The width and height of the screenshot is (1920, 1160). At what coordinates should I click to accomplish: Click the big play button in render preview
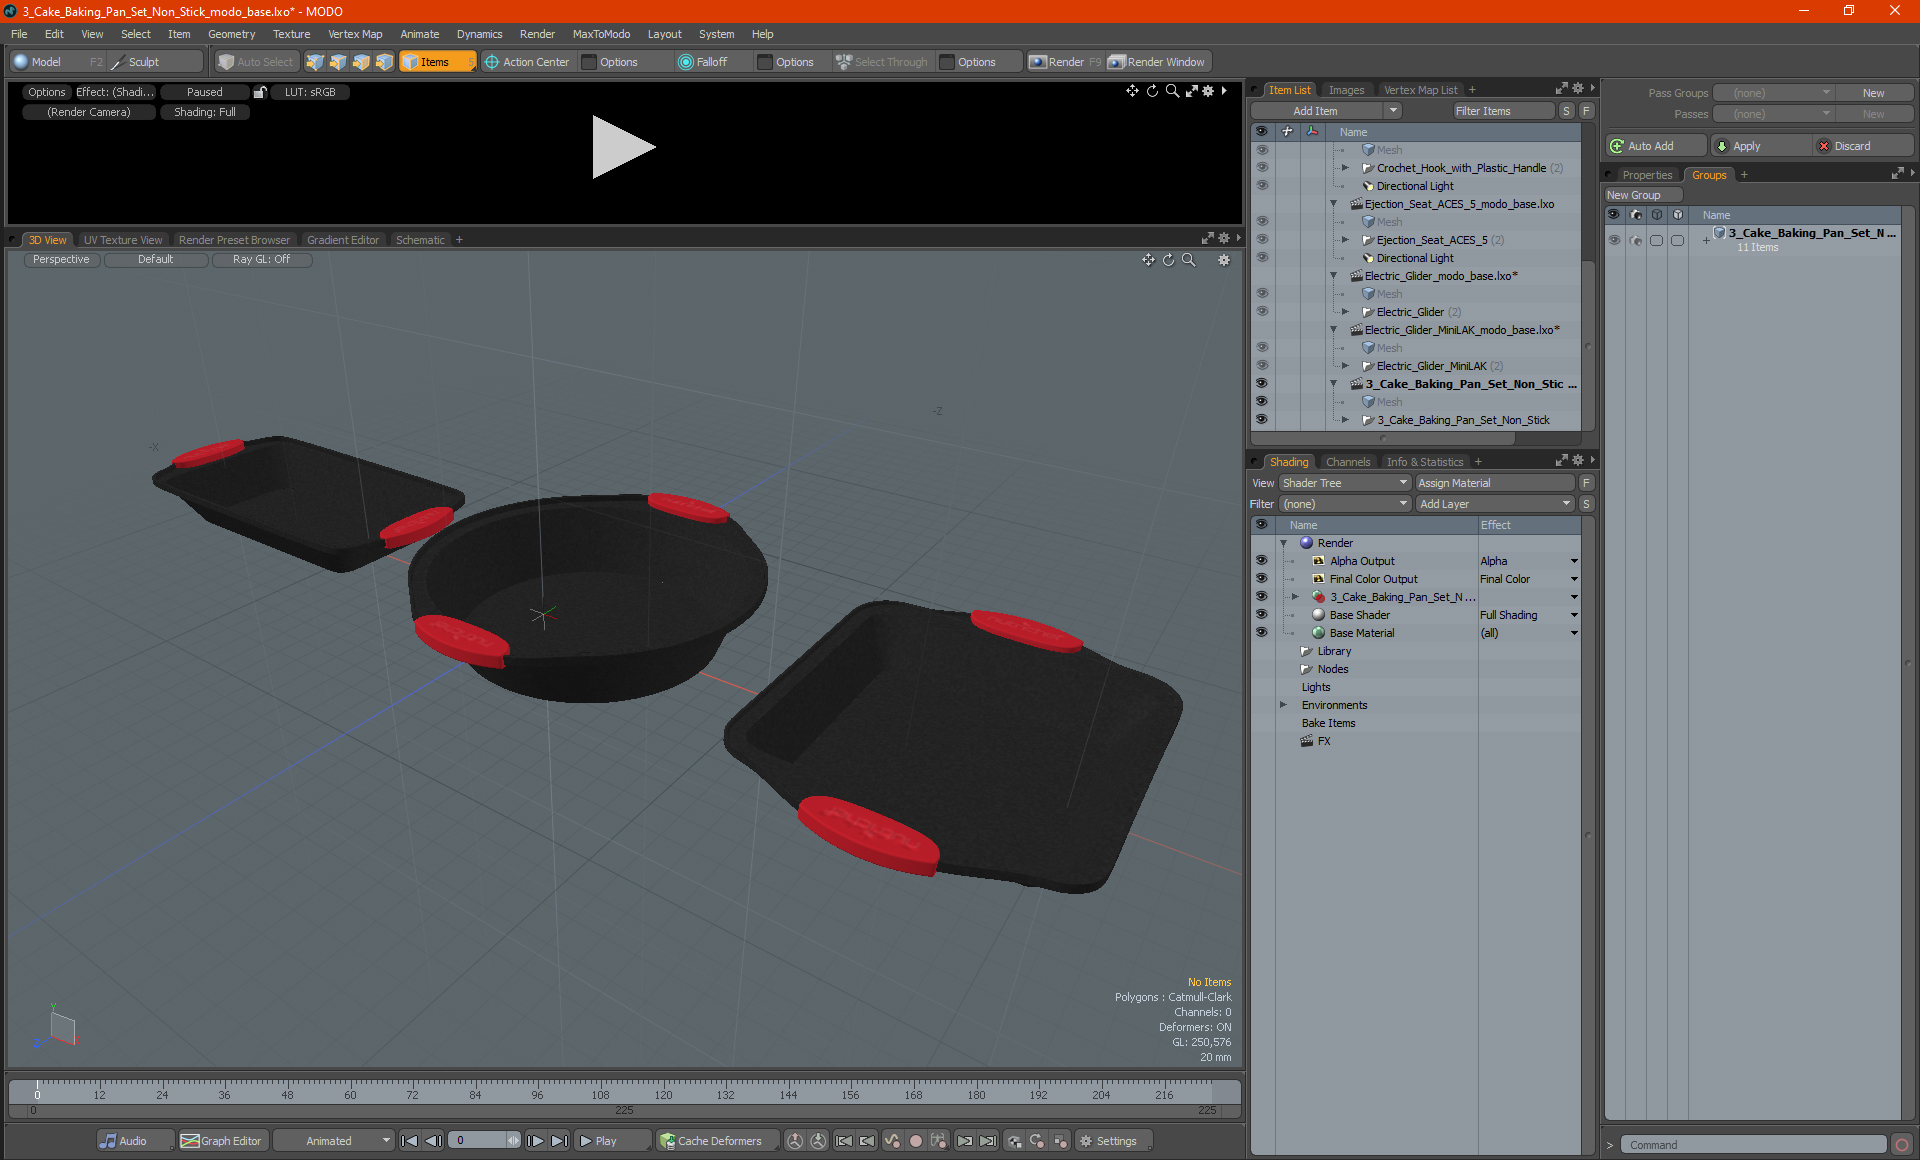(623, 147)
